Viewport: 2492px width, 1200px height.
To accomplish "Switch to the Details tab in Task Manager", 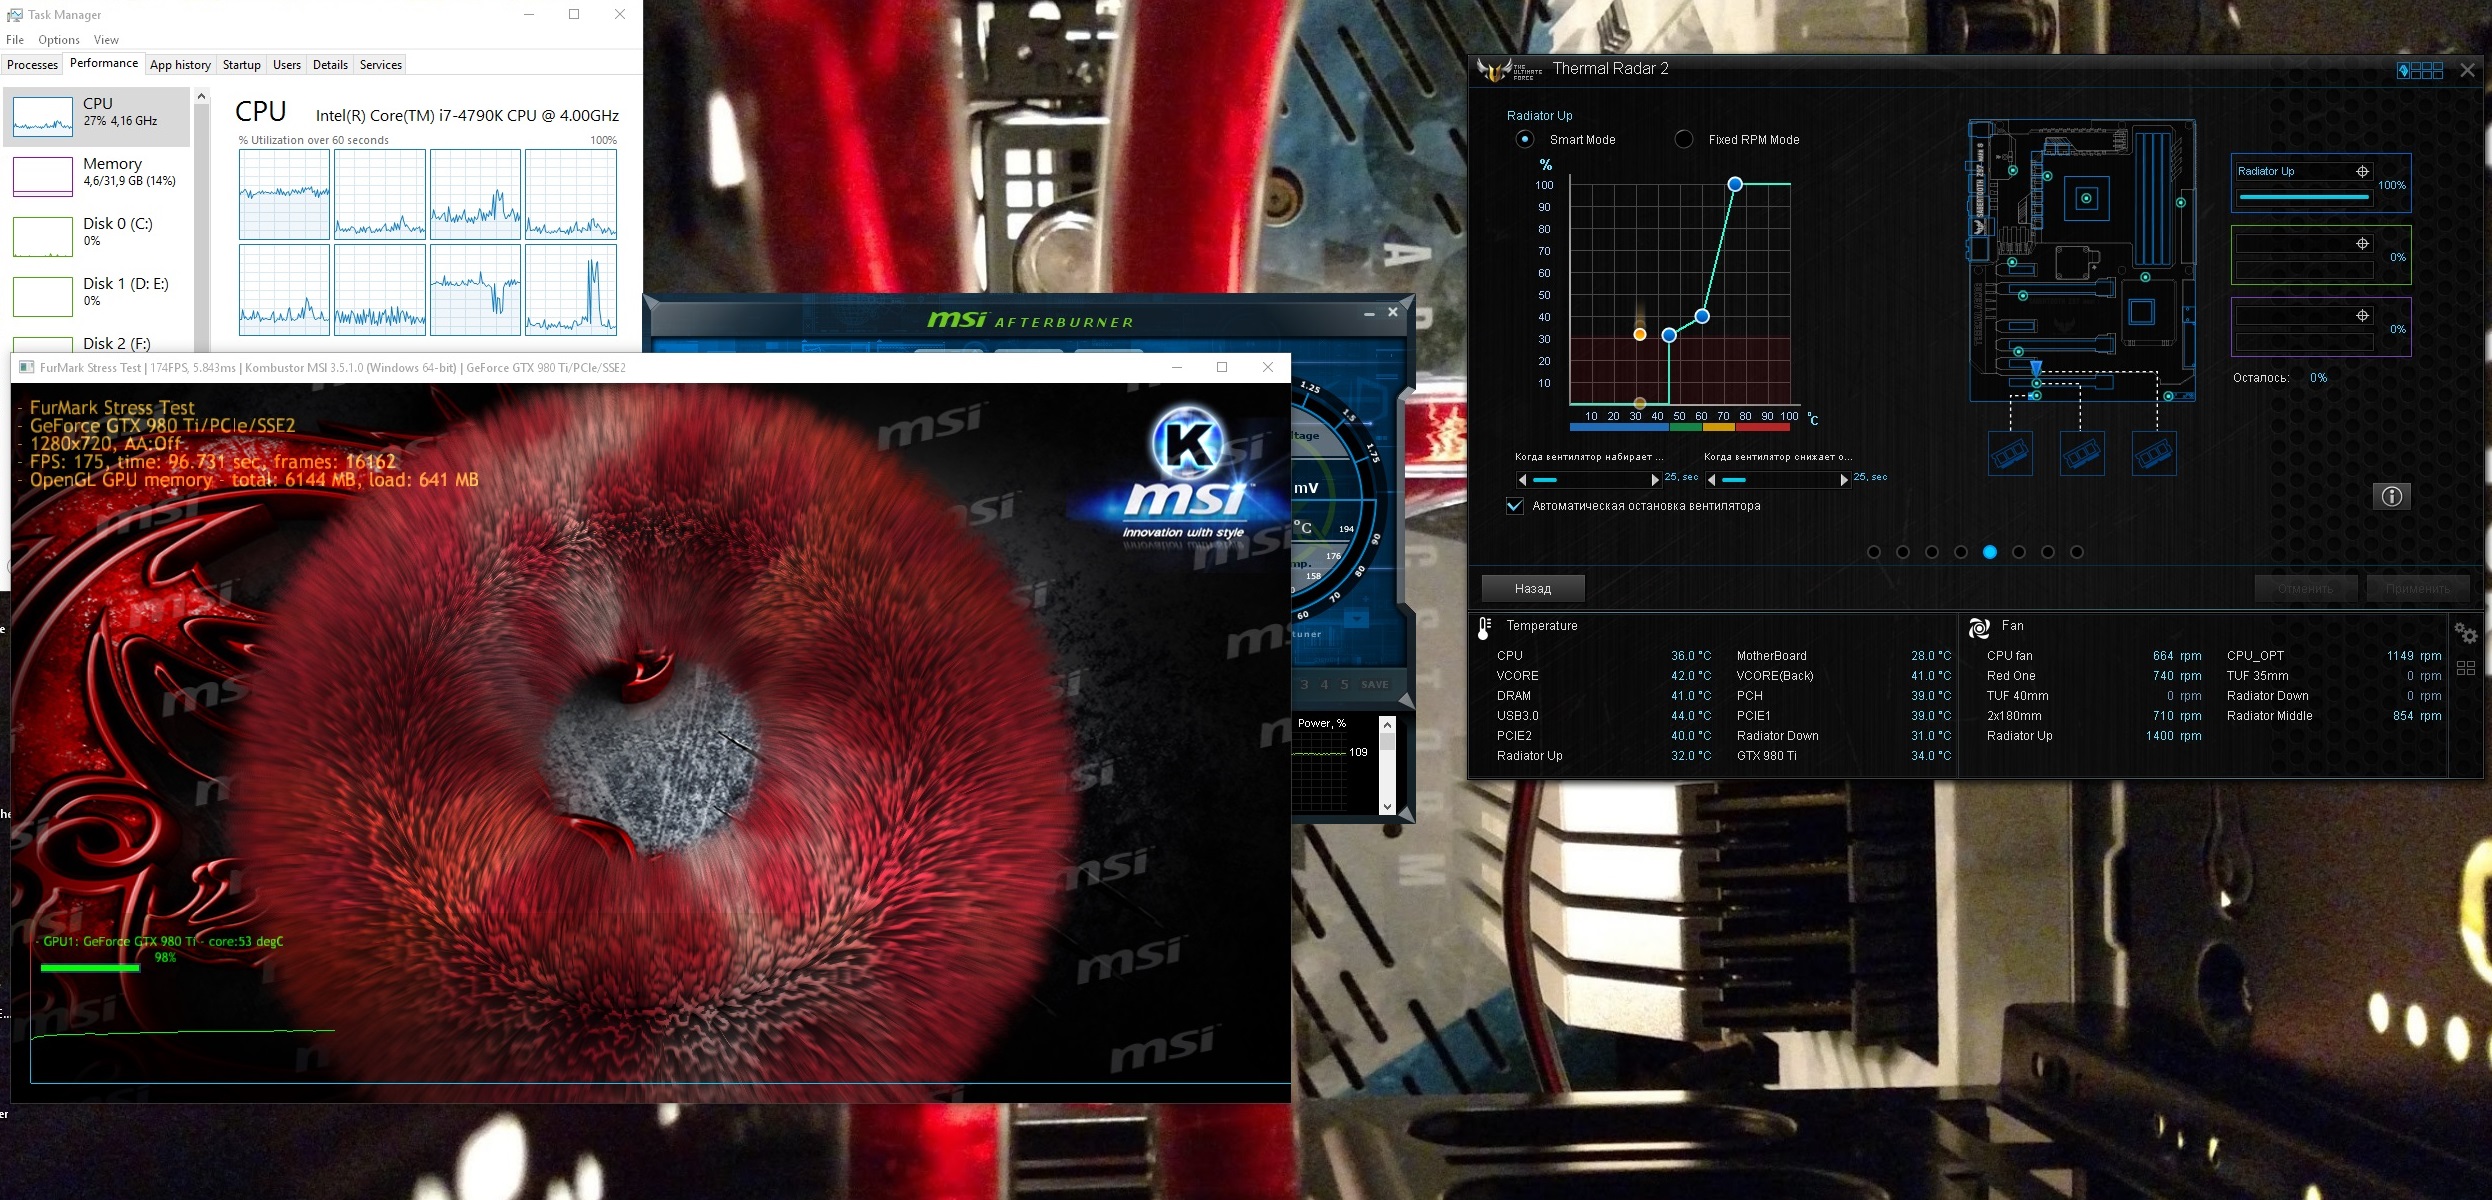I will (330, 65).
